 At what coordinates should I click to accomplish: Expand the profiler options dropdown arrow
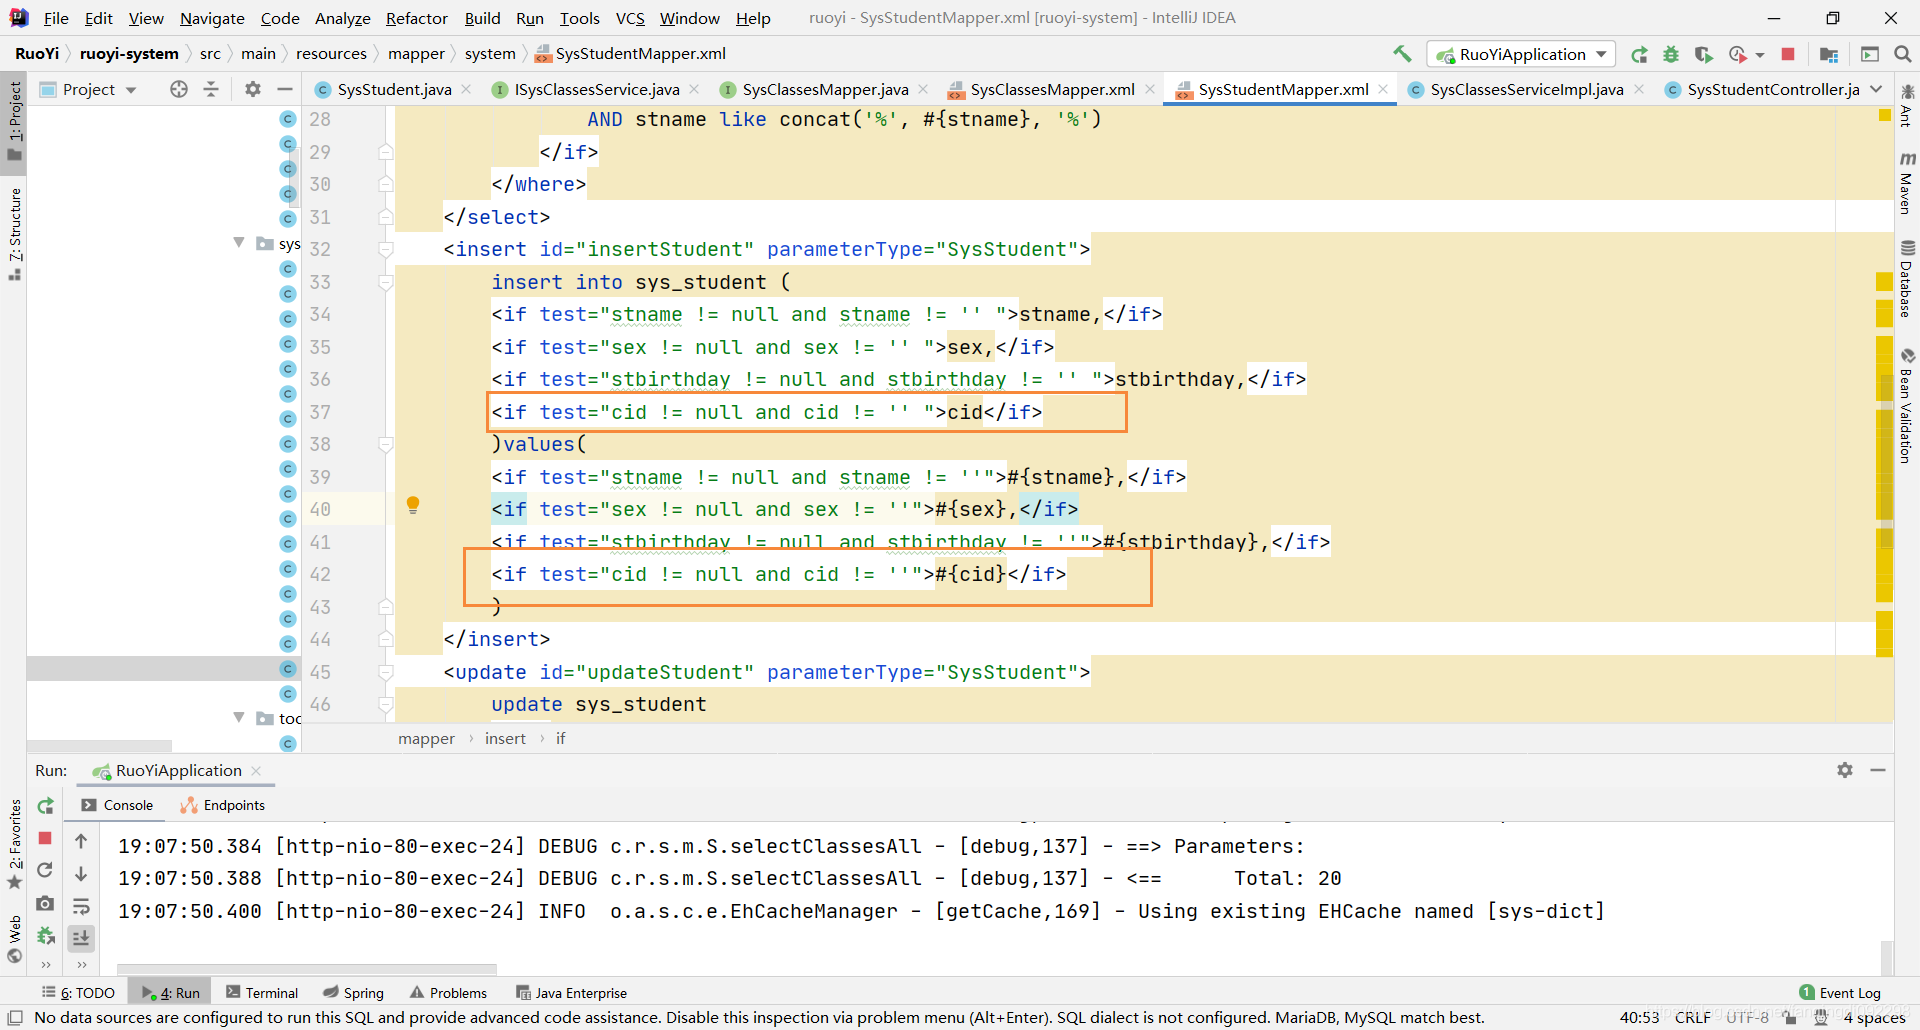1760,55
